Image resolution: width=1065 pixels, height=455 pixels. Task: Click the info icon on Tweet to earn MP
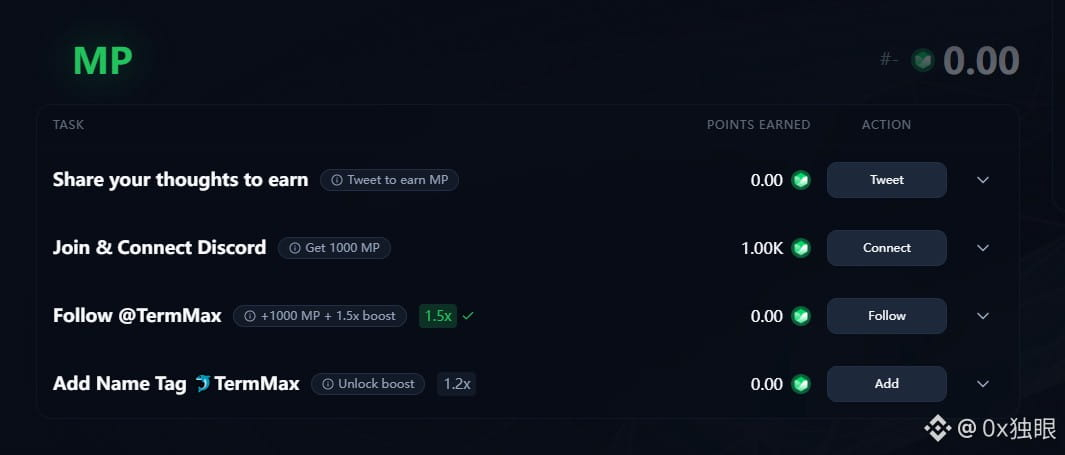click(x=336, y=180)
